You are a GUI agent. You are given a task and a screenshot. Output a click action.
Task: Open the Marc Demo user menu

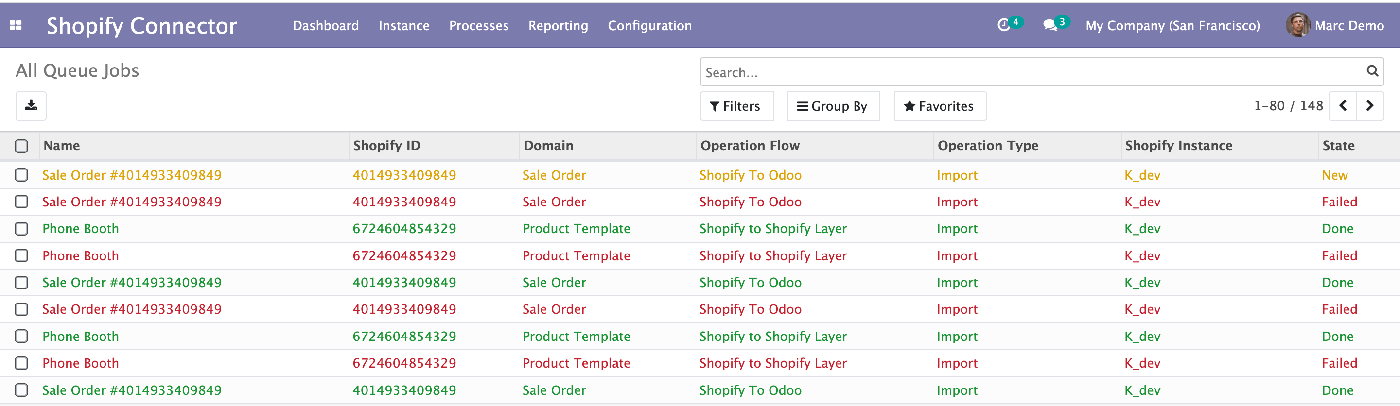pyautogui.click(x=1334, y=26)
